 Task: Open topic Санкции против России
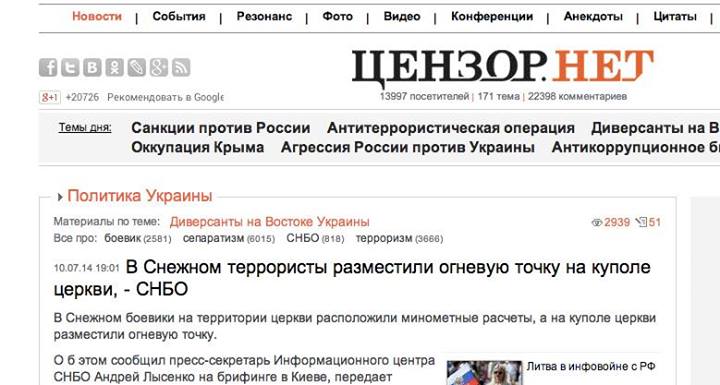pos(220,128)
